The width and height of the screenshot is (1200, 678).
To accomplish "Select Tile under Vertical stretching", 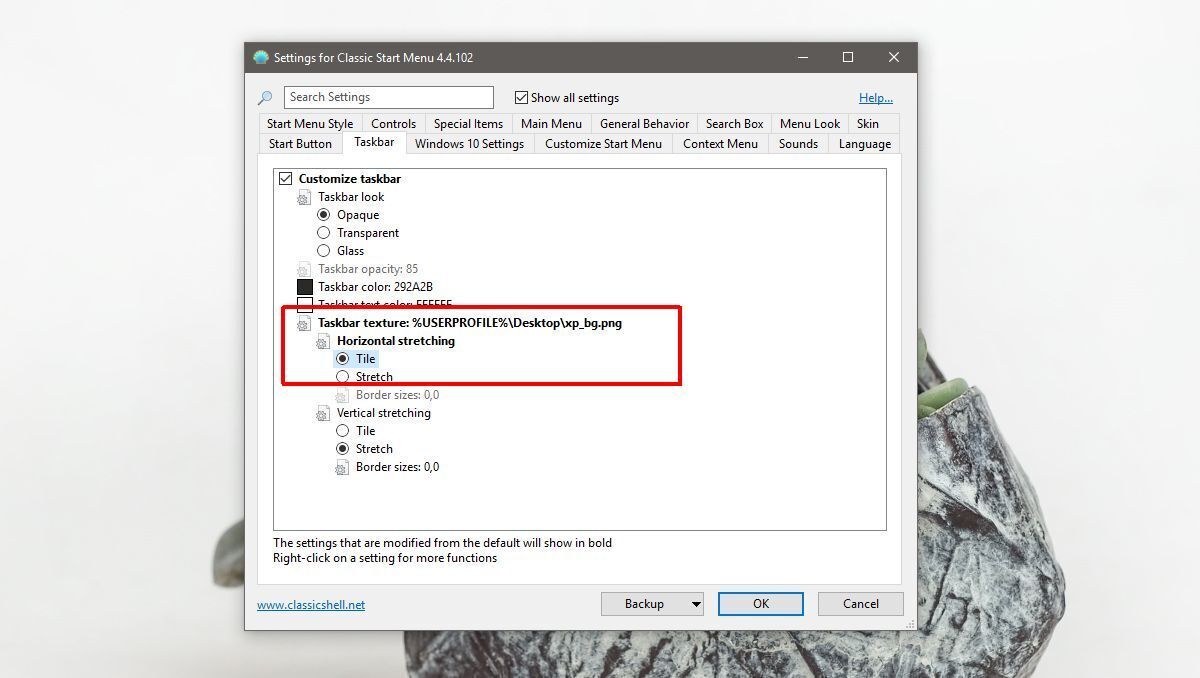I will click(343, 430).
